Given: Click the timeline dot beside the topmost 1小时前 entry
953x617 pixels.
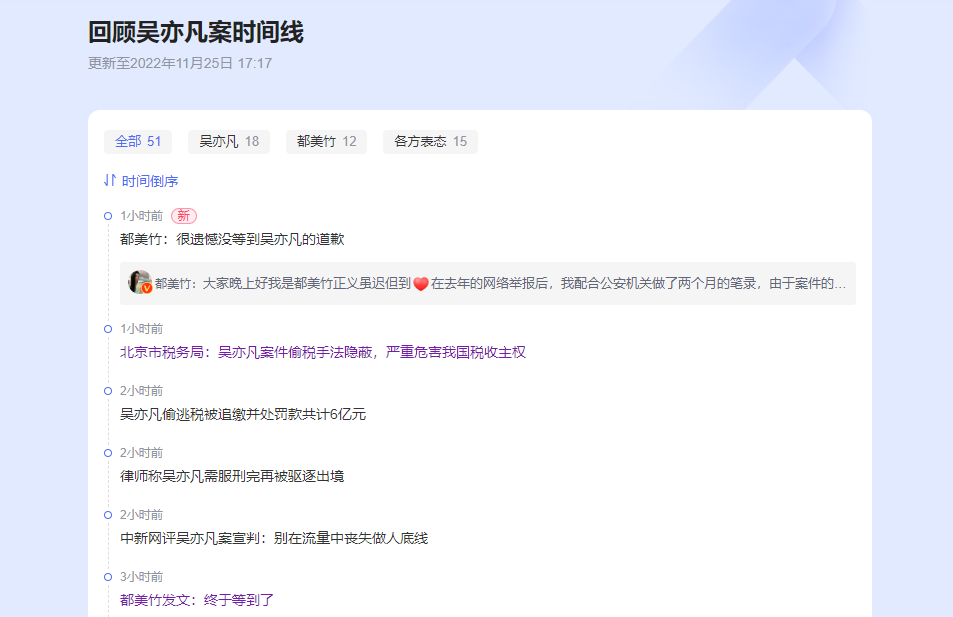Looking at the screenshot, I should (x=108, y=214).
